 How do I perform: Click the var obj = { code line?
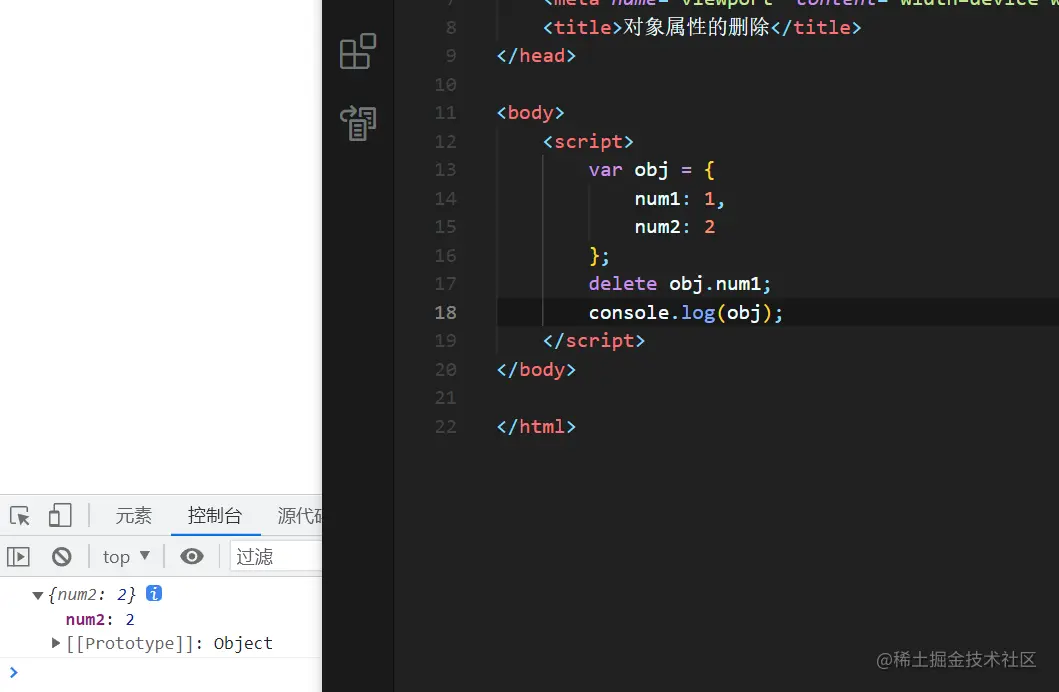click(x=651, y=169)
